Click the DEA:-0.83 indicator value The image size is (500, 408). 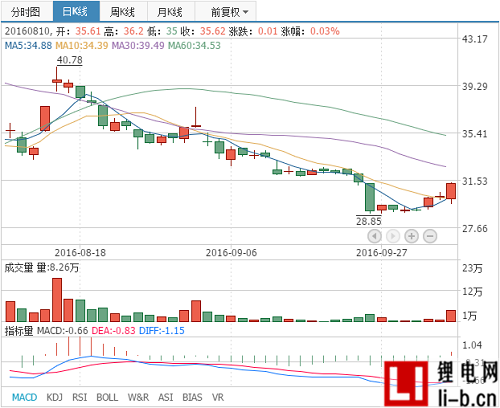tap(113, 331)
